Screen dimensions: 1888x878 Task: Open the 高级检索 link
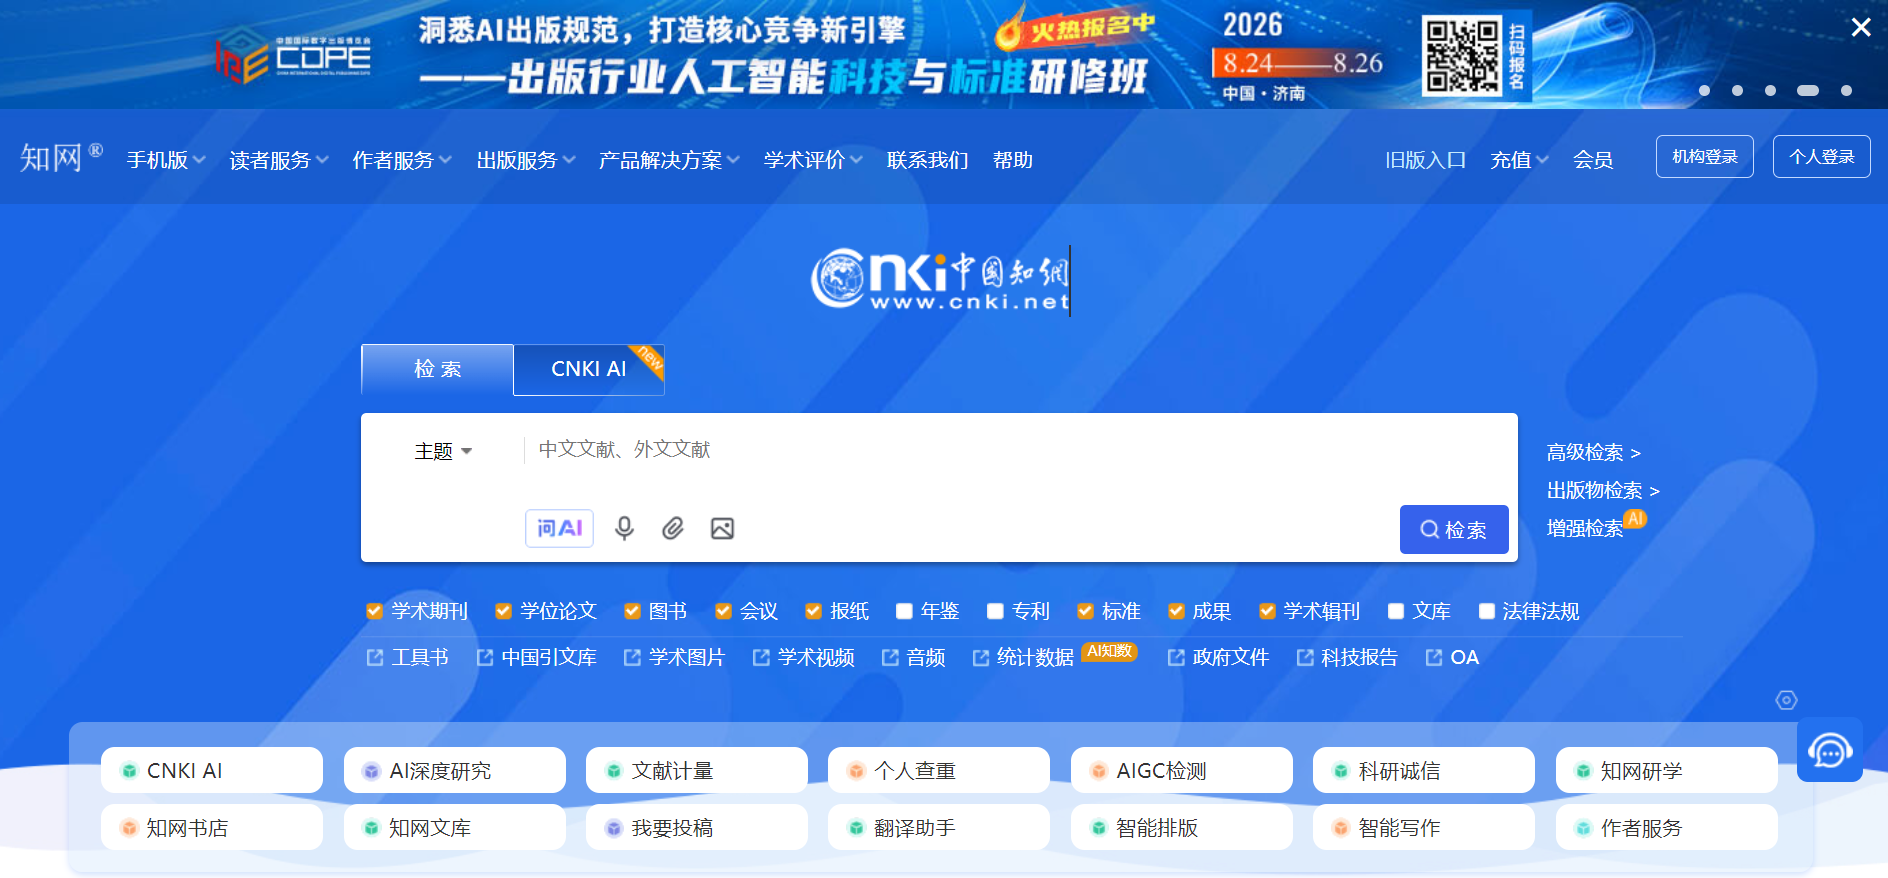click(x=1593, y=452)
